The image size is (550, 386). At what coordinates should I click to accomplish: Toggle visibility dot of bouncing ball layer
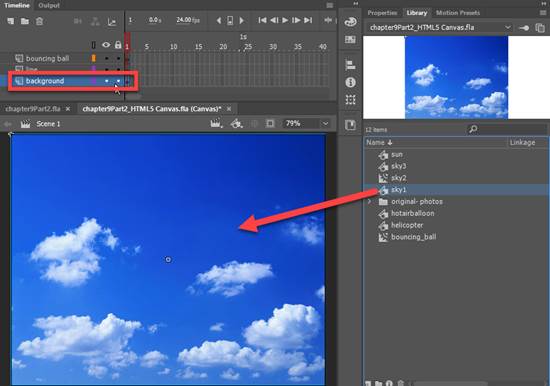point(106,59)
